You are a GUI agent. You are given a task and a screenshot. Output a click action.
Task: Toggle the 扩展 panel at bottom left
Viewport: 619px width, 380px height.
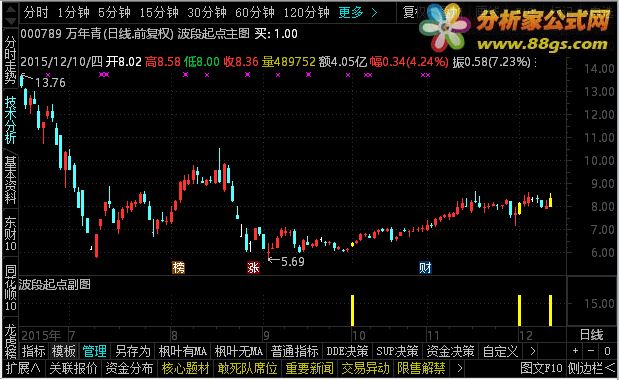23,368
